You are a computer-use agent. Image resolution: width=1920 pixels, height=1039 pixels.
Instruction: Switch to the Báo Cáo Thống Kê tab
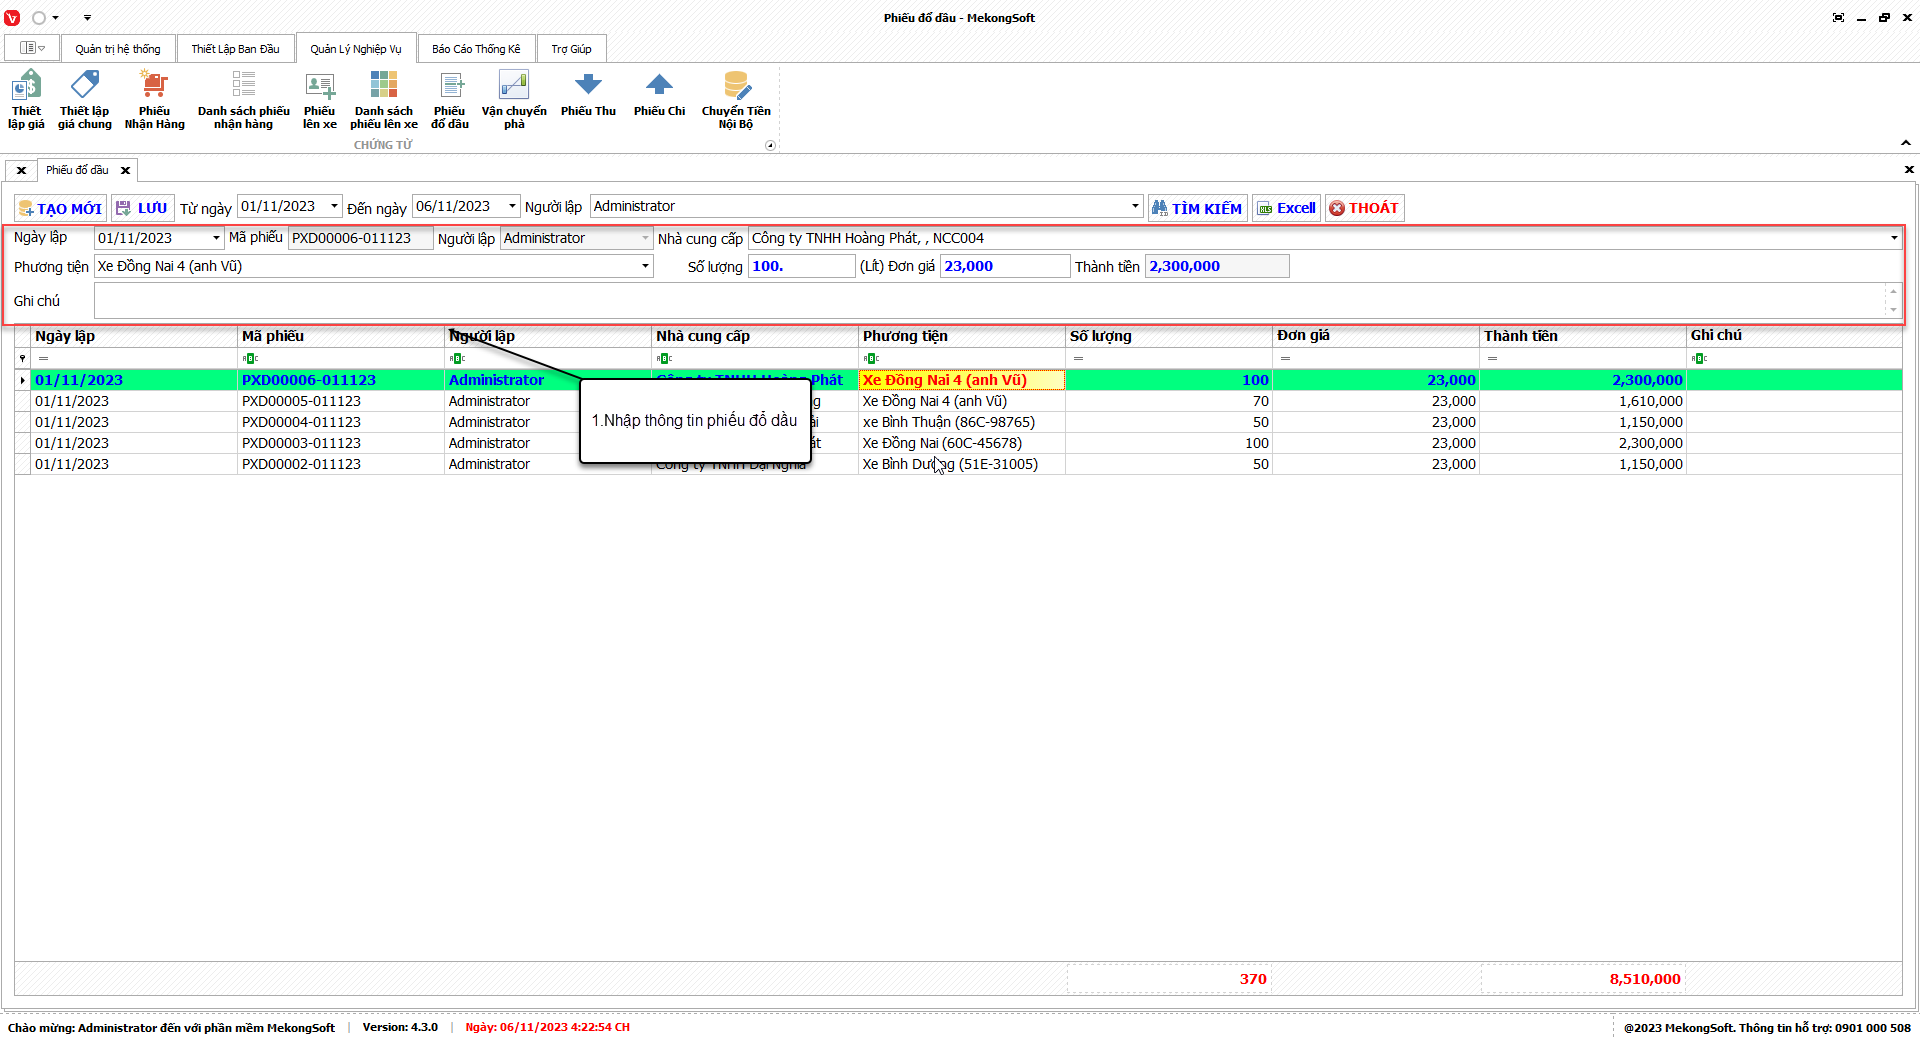point(476,49)
